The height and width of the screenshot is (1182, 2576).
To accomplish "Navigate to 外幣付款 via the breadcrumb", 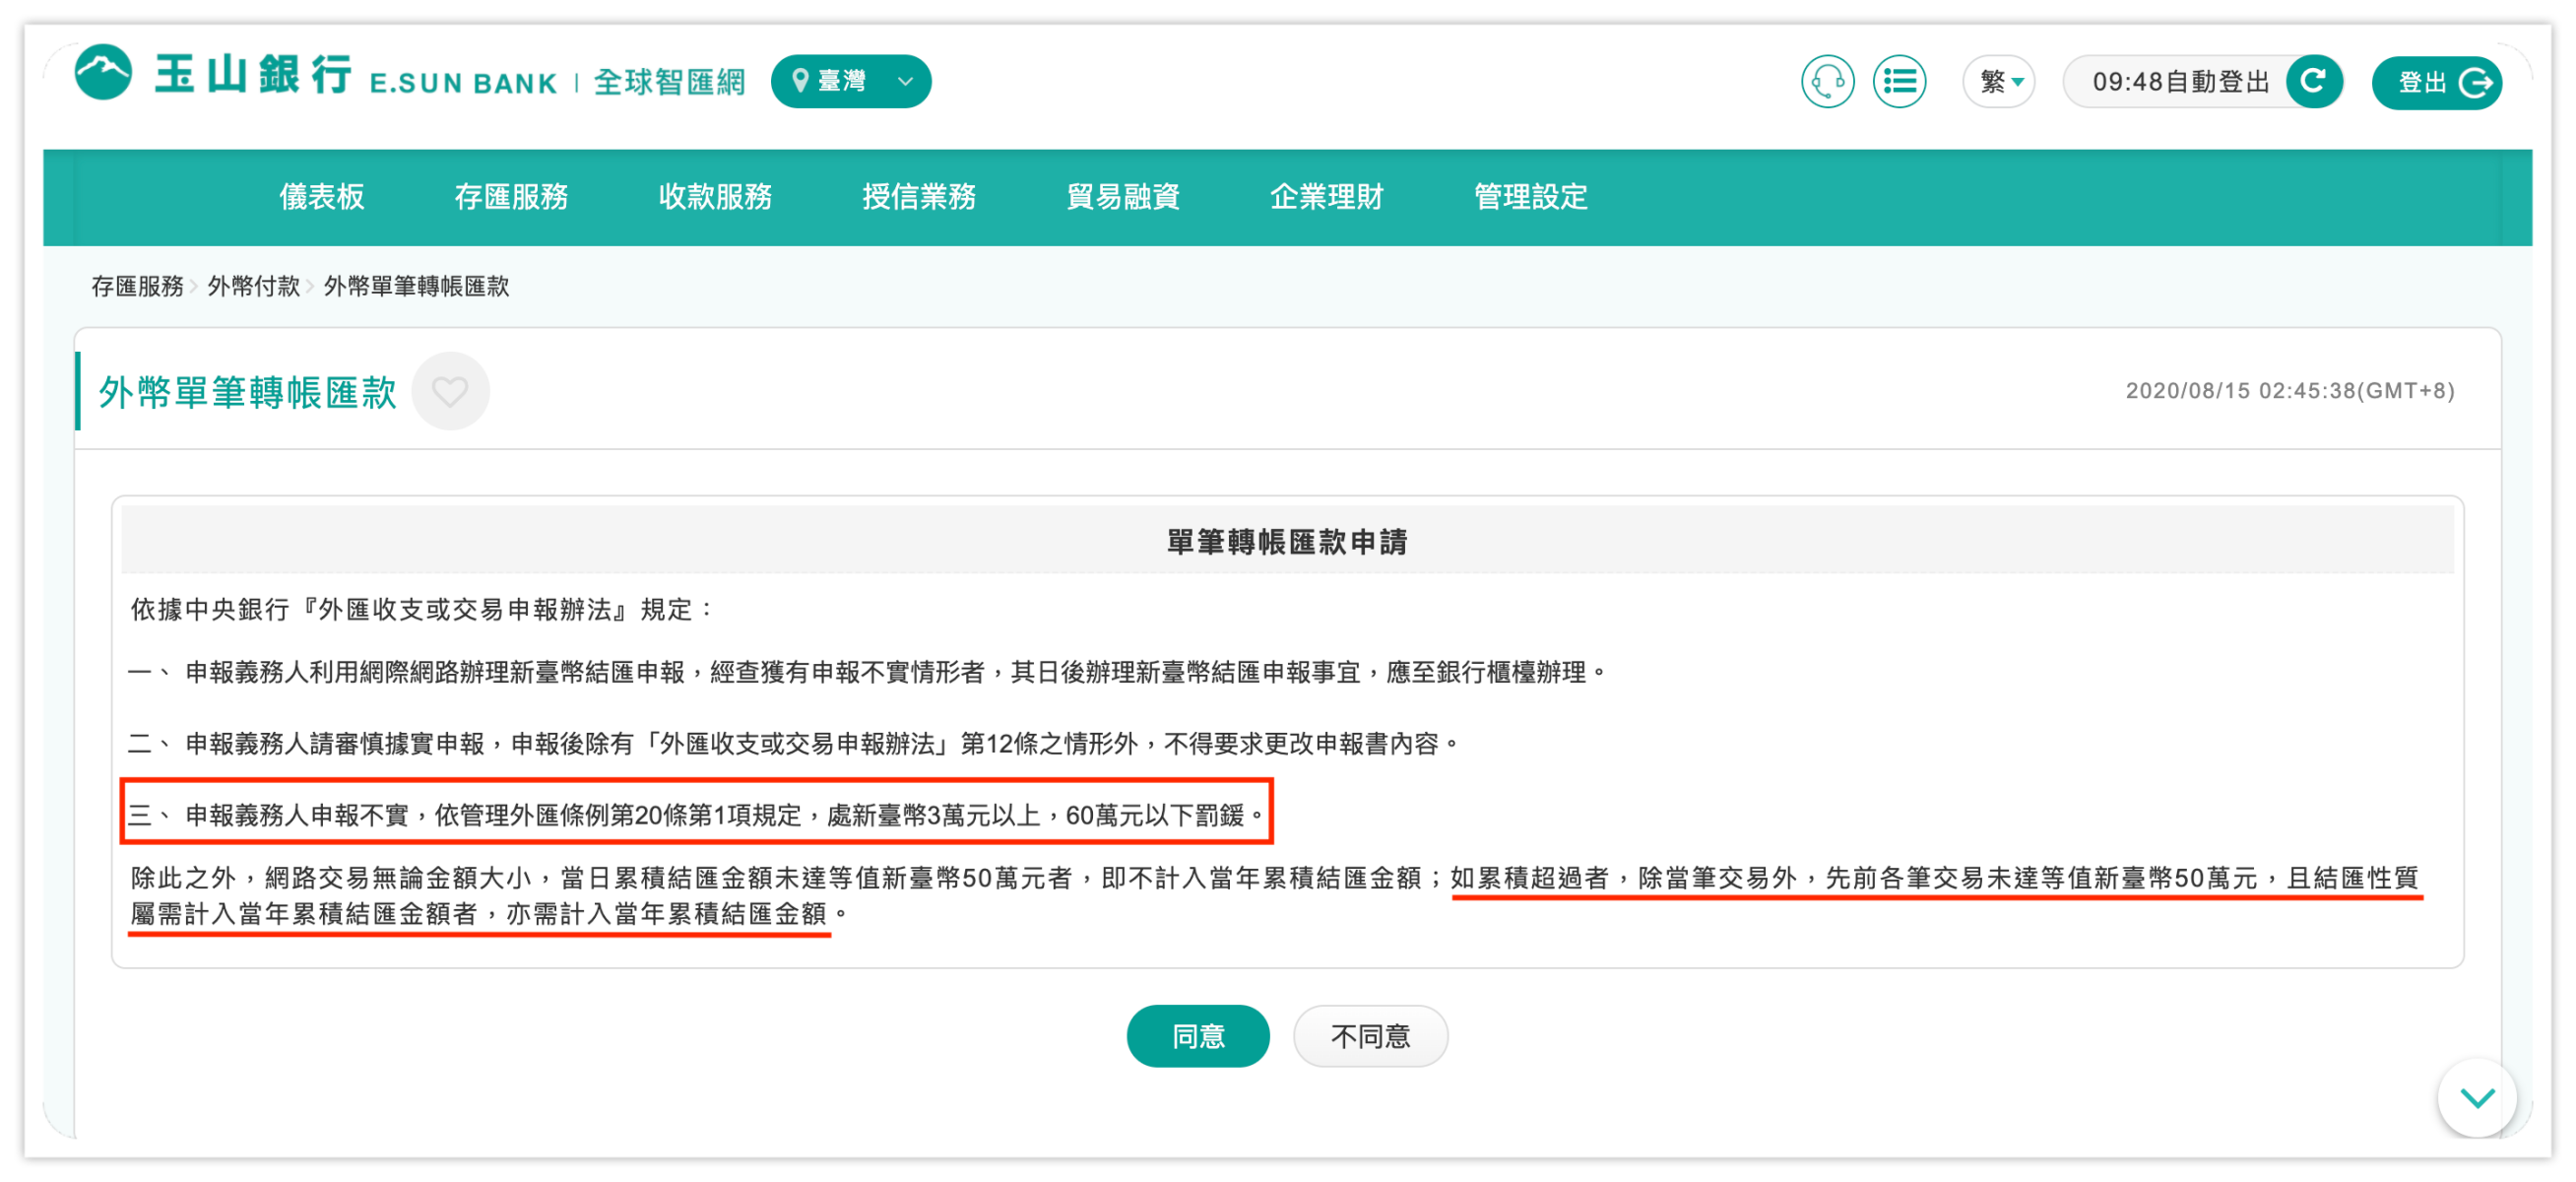I will (254, 287).
